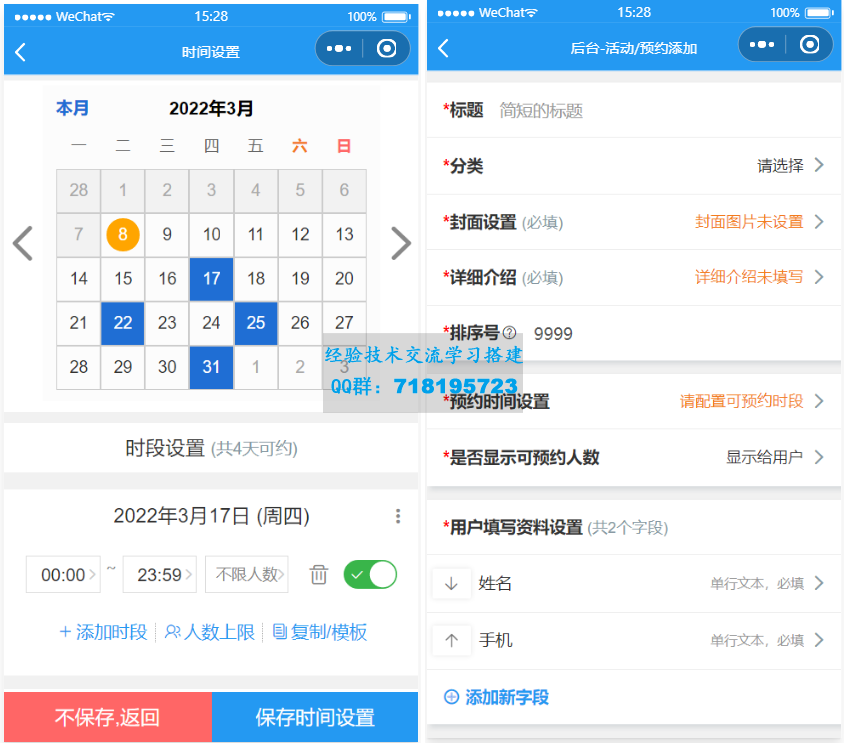Tap the close circle icon in 时间设置 header

387,49
